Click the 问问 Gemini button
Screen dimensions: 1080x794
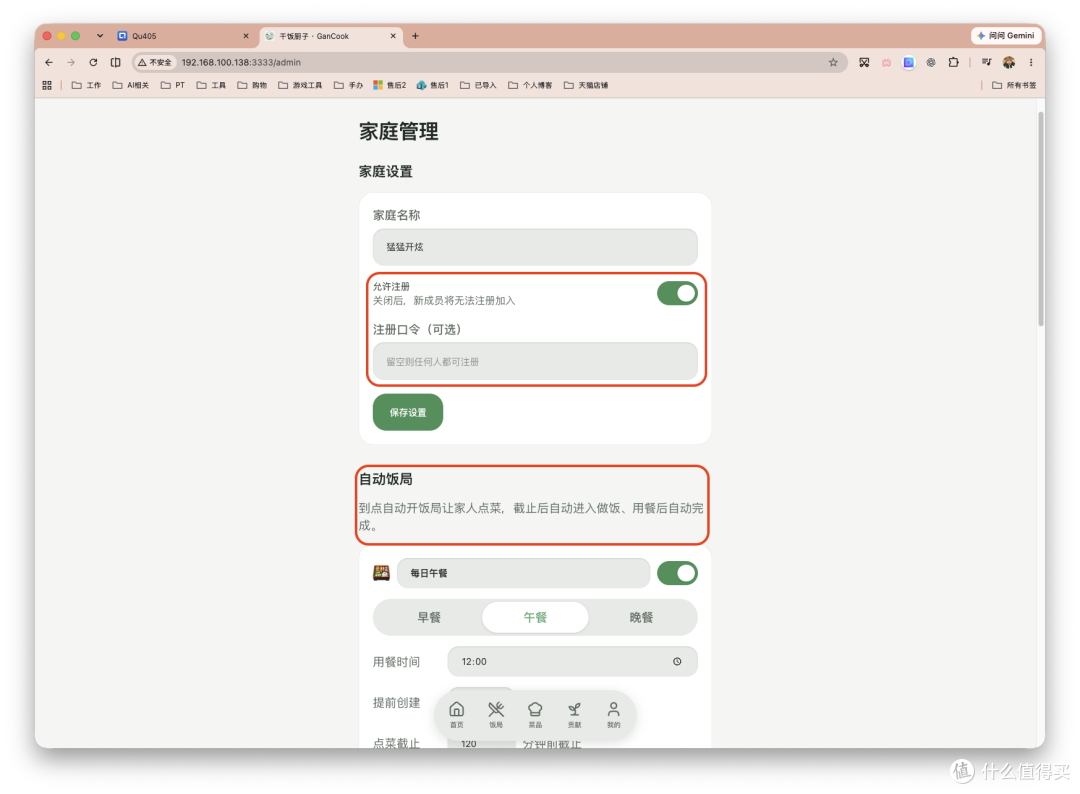pos(1006,36)
